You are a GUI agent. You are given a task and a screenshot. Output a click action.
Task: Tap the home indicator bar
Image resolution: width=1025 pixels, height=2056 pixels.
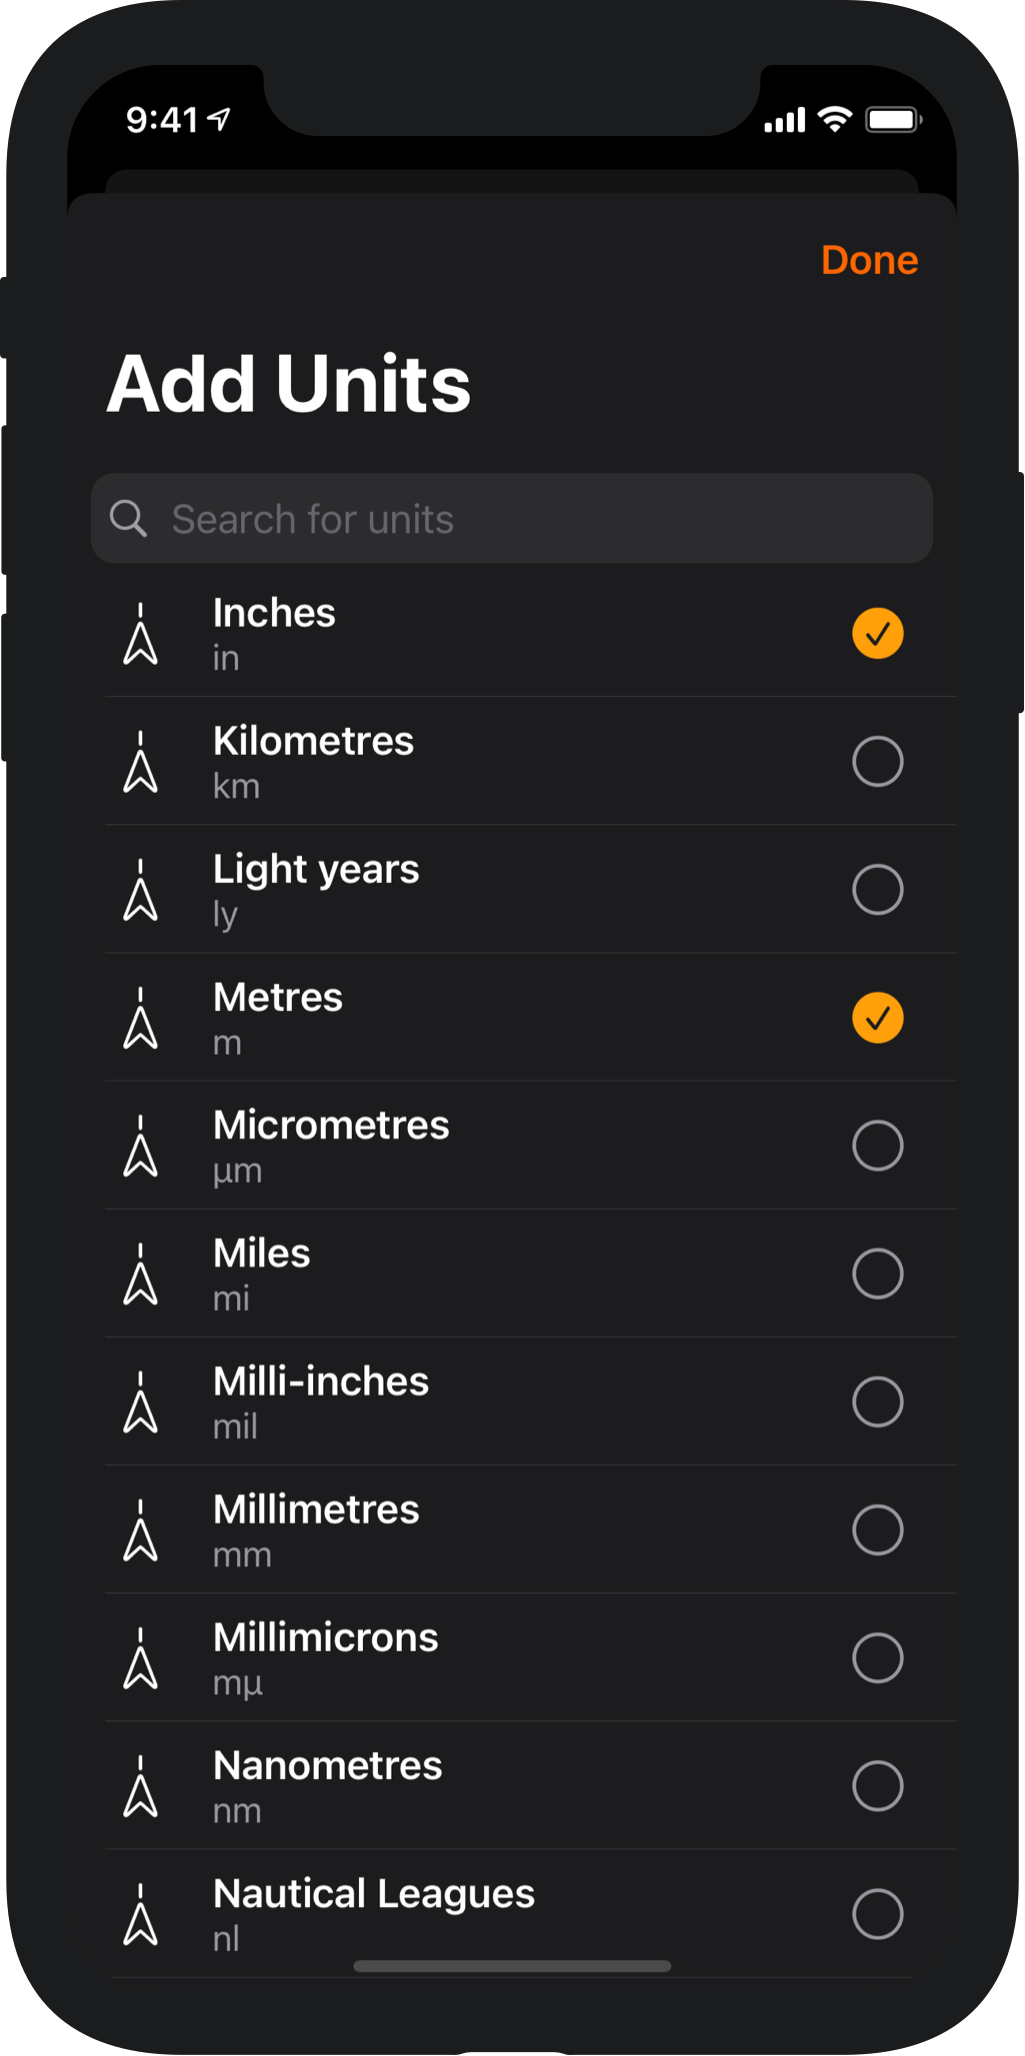click(x=512, y=1966)
